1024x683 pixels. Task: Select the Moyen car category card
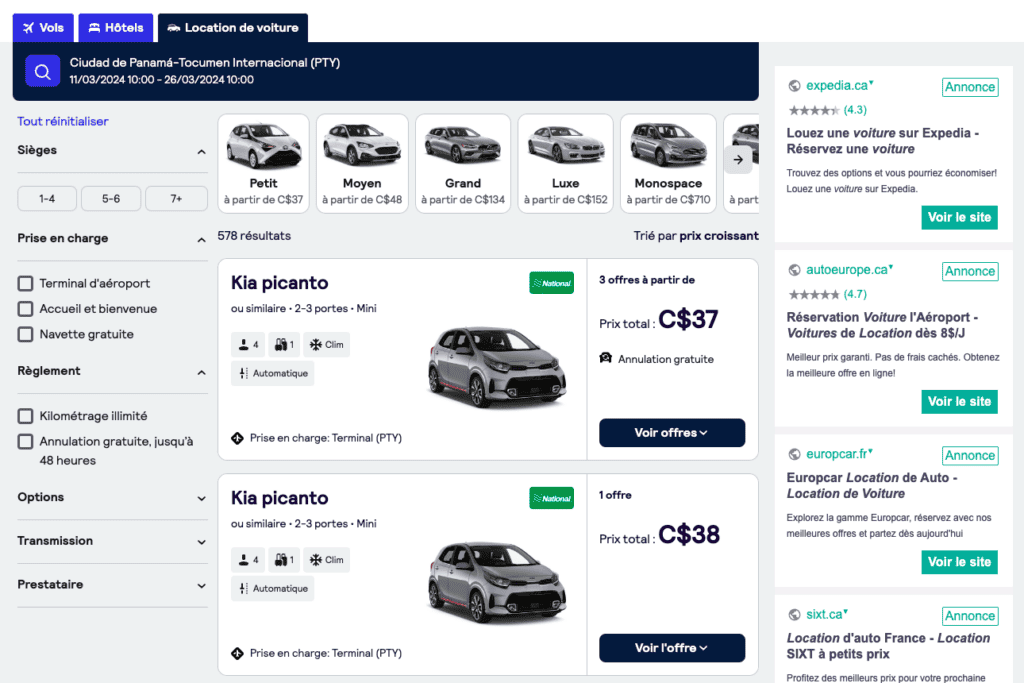[x=363, y=161]
